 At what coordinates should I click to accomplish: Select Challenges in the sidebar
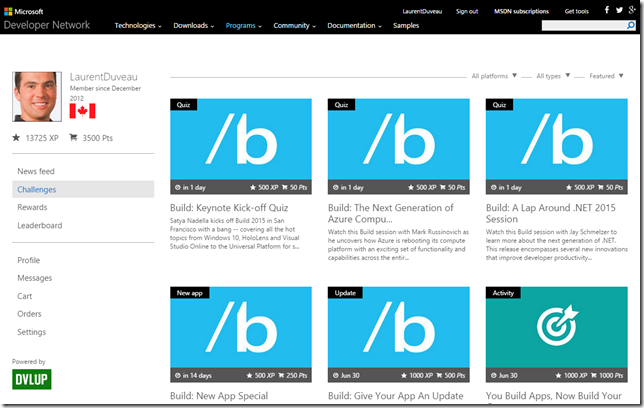click(83, 189)
